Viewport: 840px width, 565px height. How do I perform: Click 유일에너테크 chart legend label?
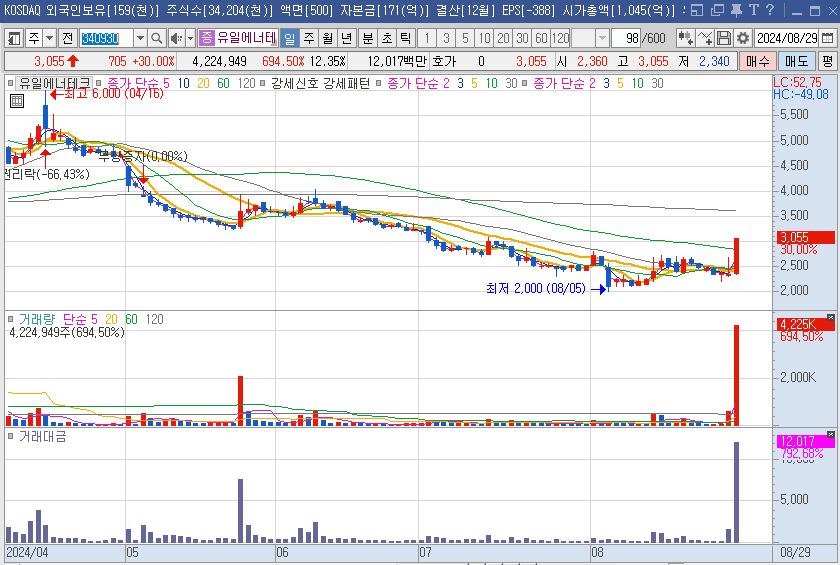[55, 83]
